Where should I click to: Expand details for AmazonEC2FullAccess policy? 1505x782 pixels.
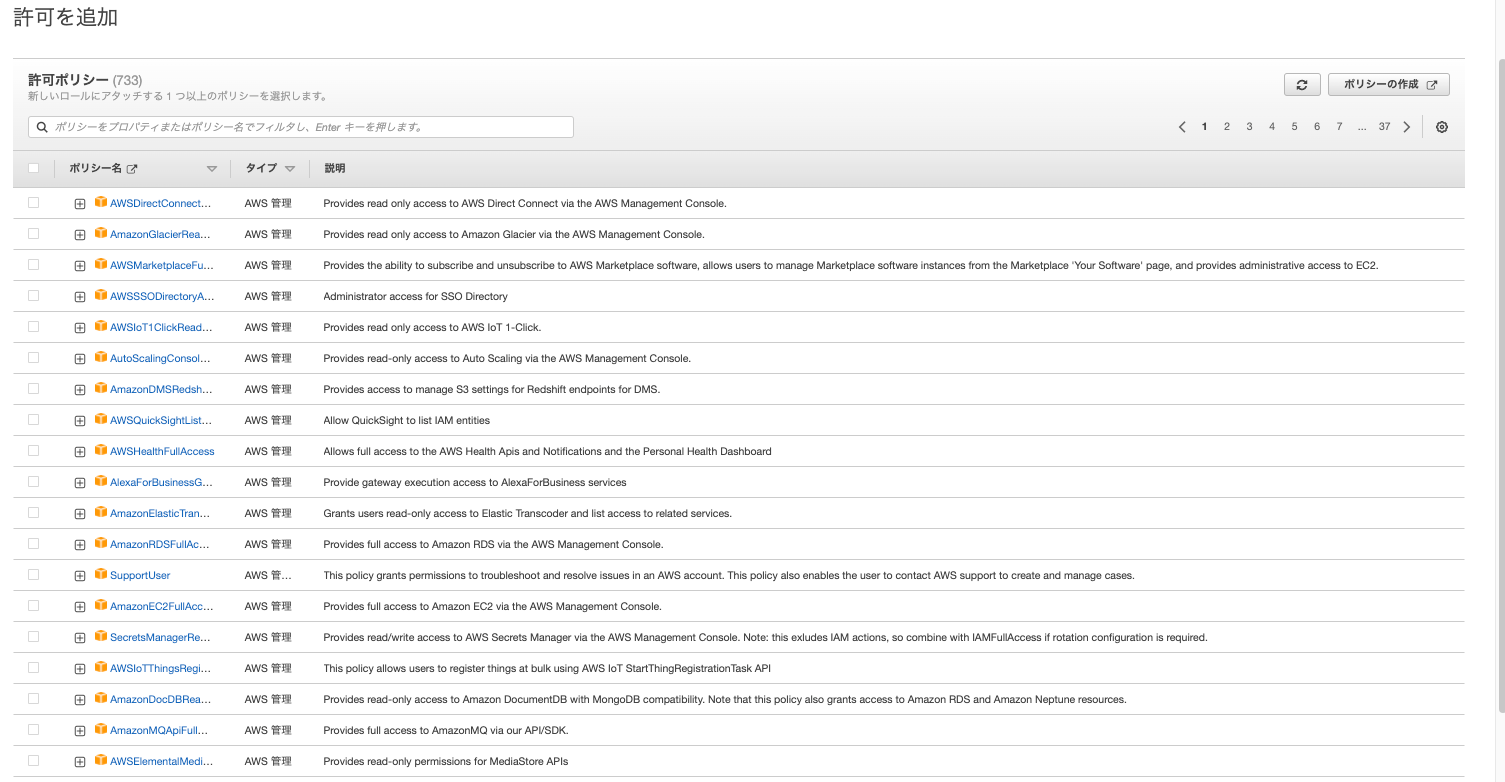point(80,606)
